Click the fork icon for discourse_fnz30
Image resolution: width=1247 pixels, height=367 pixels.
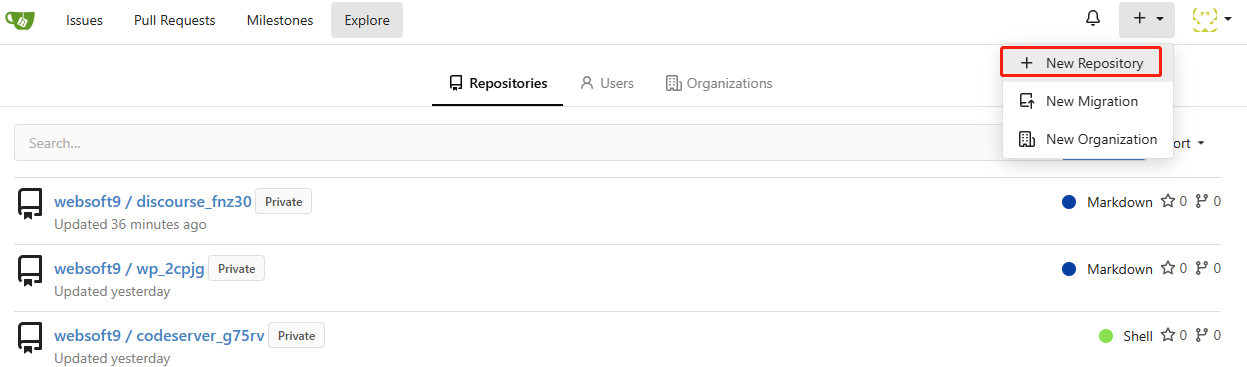(1202, 201)
